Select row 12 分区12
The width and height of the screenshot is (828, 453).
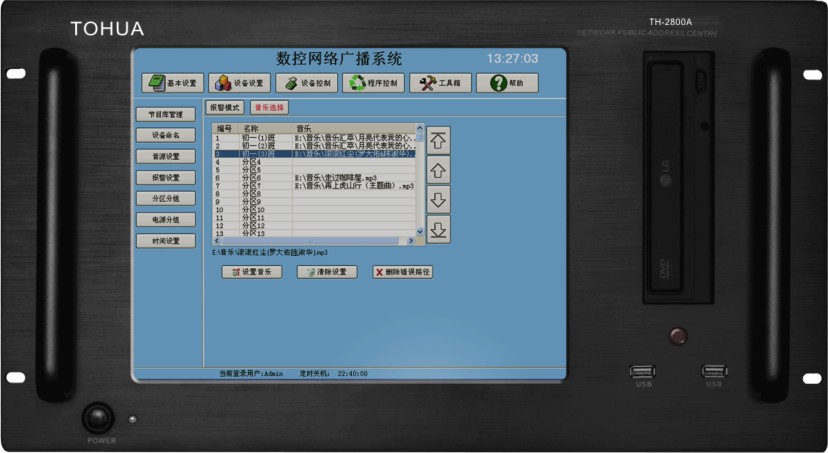click(x=314, y=225)
